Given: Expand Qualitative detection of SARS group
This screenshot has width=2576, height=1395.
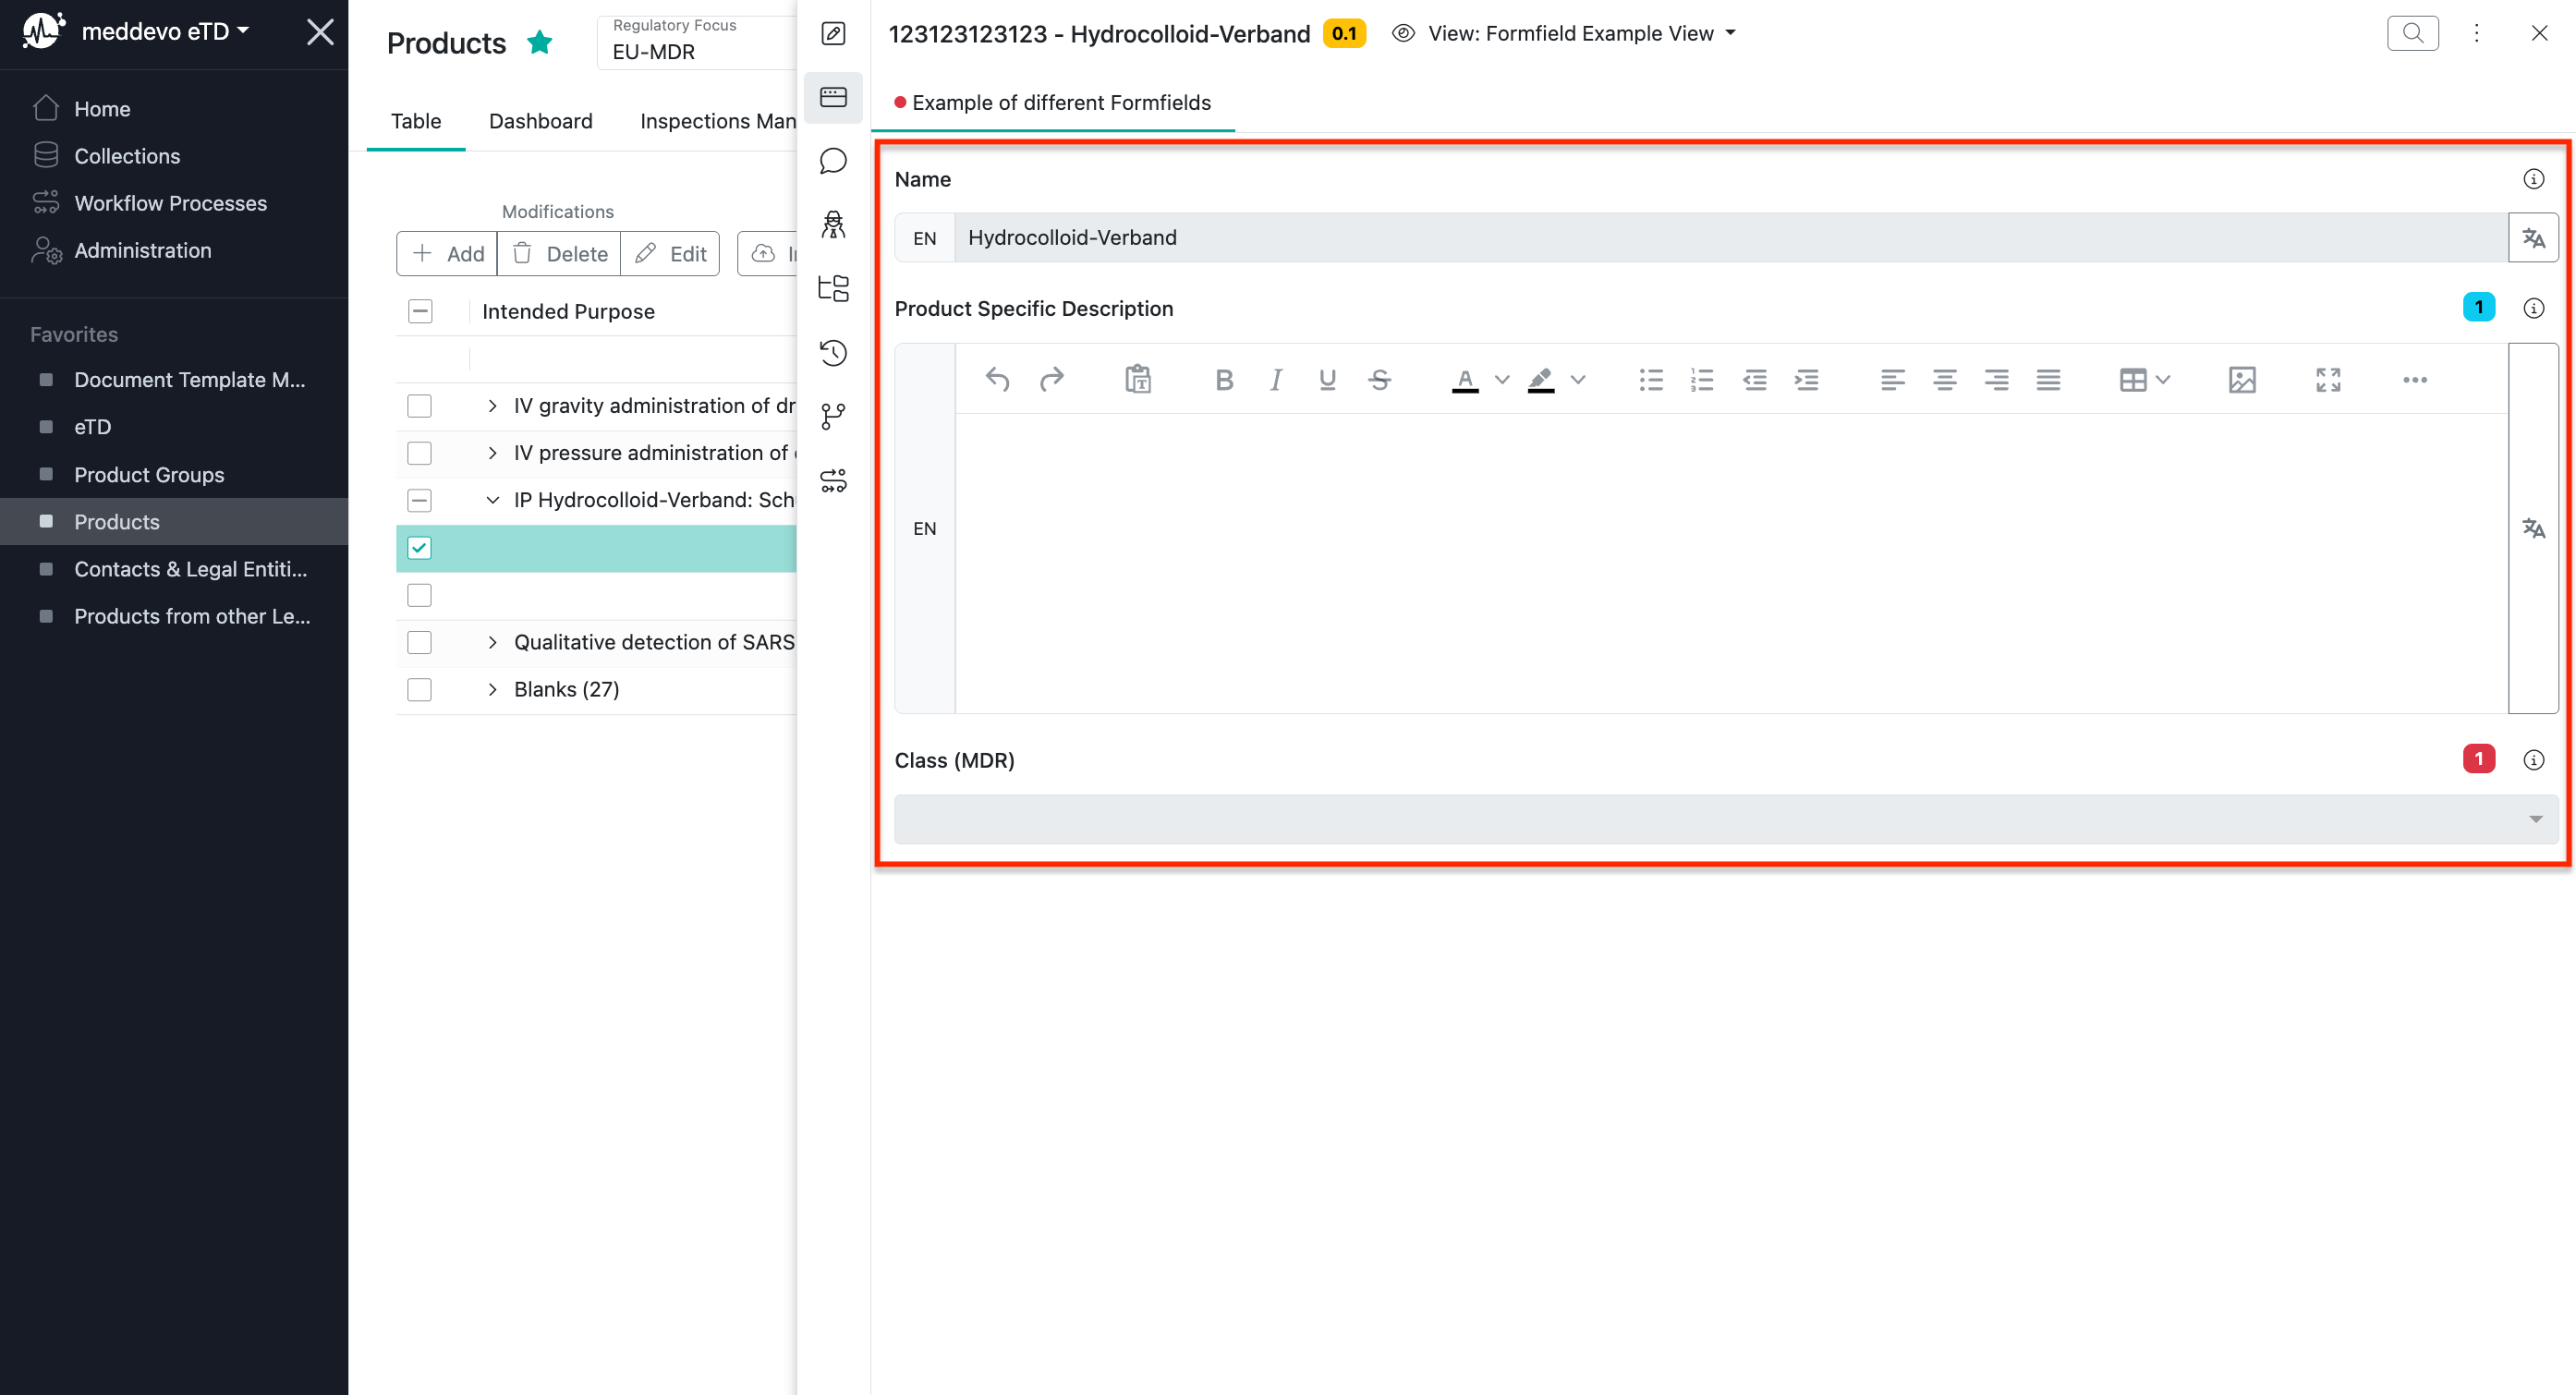Looking at the screenshot, I should tap(492, 642).
